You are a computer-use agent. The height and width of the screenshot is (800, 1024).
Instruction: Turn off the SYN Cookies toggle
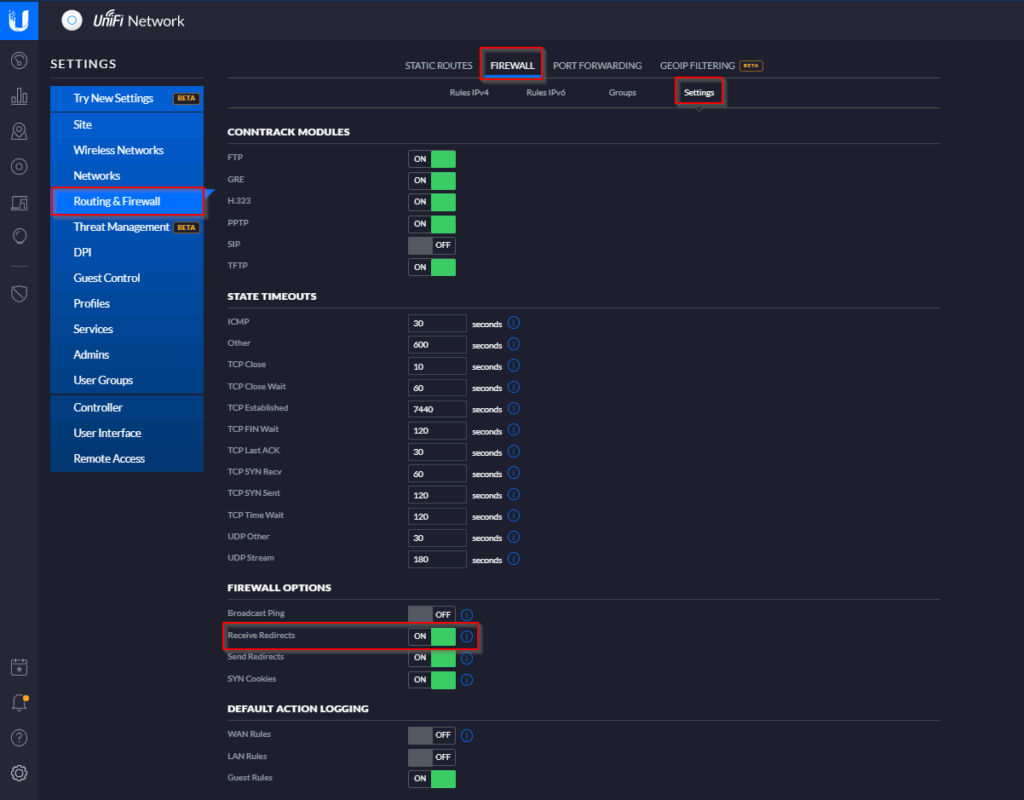click(430, 679)
